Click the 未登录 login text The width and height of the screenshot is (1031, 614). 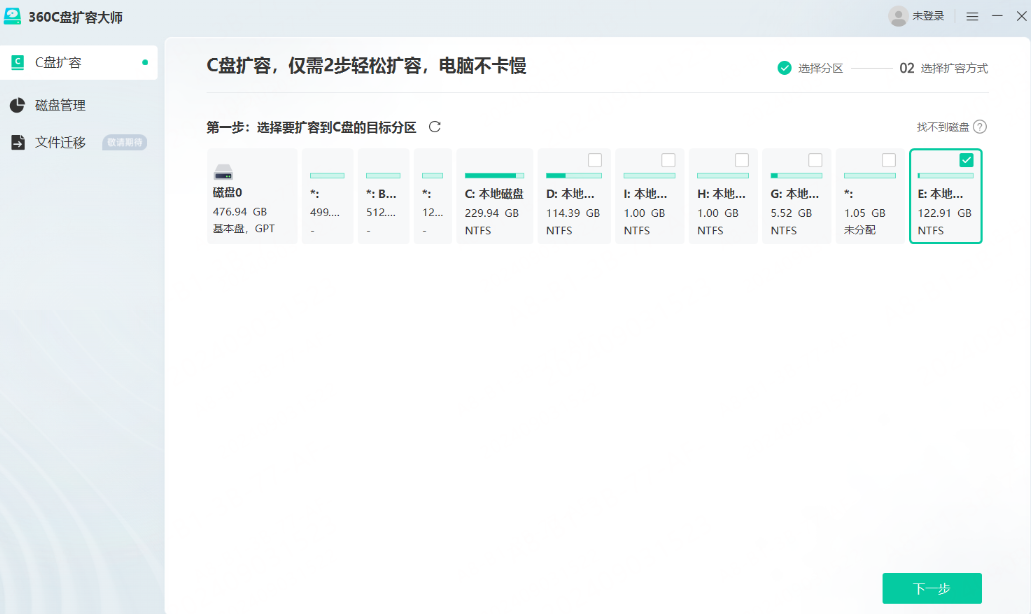click(929, 17)
